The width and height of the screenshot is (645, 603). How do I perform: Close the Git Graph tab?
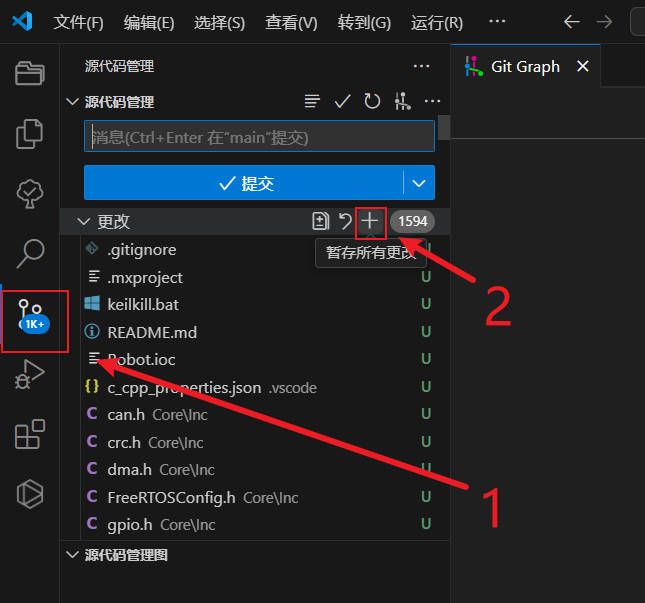[582, 67]
